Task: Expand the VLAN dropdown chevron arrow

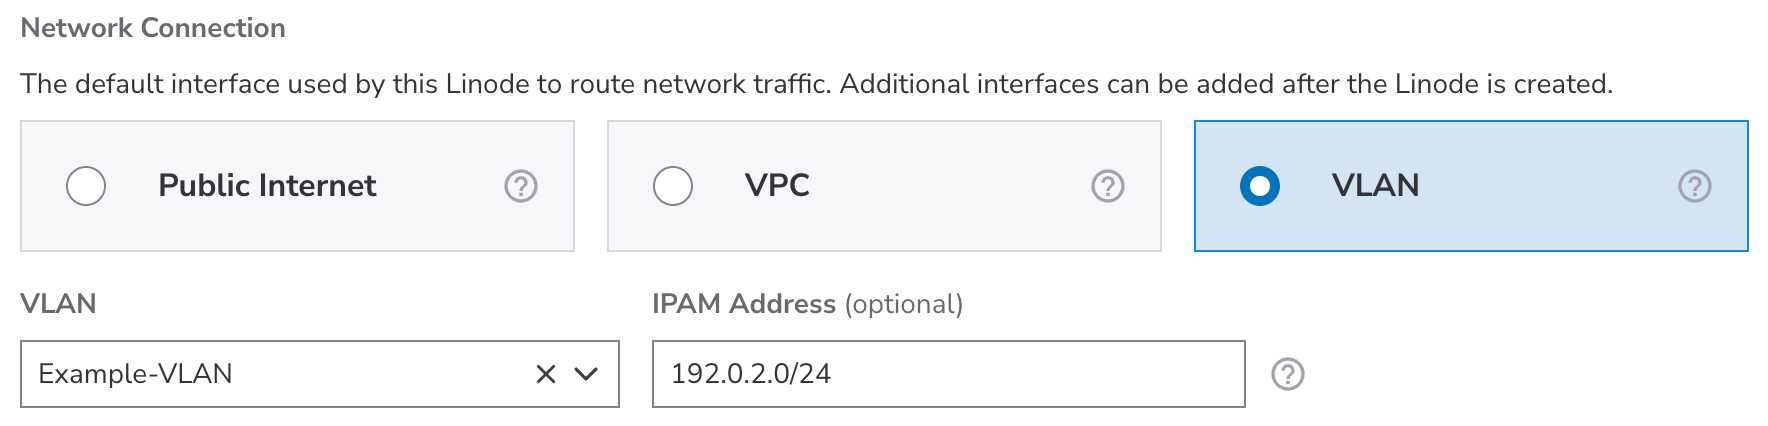Action: pyautogui.click(x=586, y=374)
